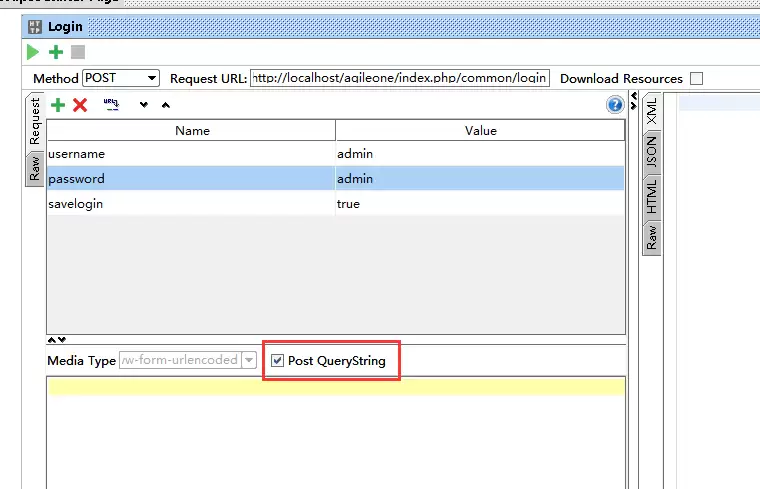Select the username parameter row
Image resolution: width=760 pixels, height=489 pixels.
[x=336, y=154]
